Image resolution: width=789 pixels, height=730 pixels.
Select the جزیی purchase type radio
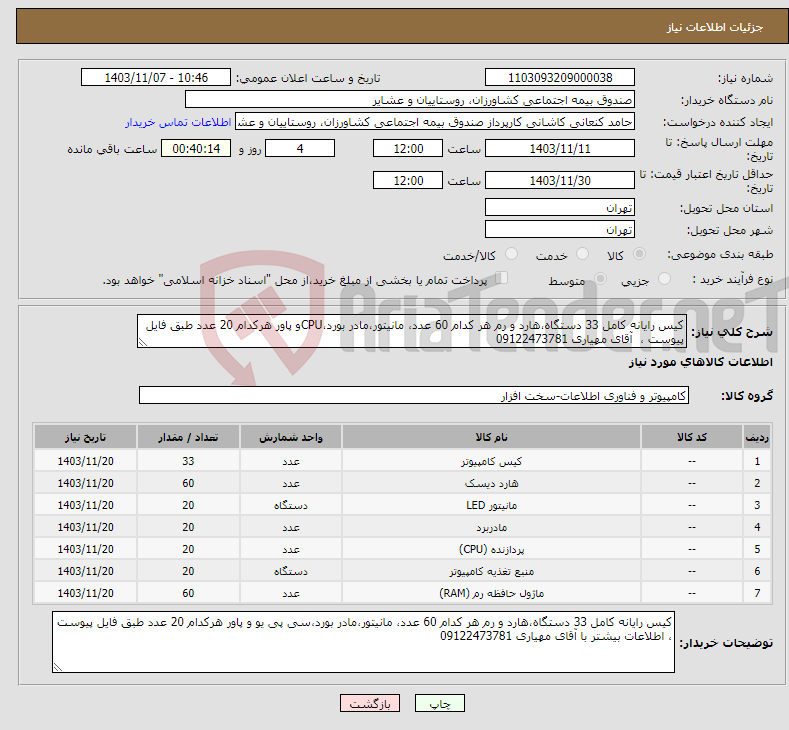click(664, 279)
